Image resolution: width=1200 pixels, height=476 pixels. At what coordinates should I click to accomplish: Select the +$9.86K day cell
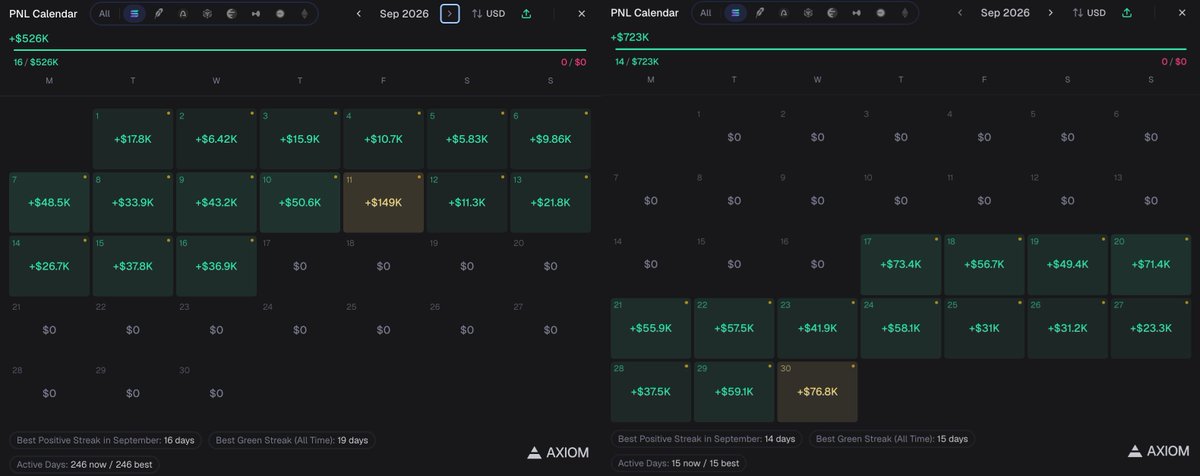[550, 138]
